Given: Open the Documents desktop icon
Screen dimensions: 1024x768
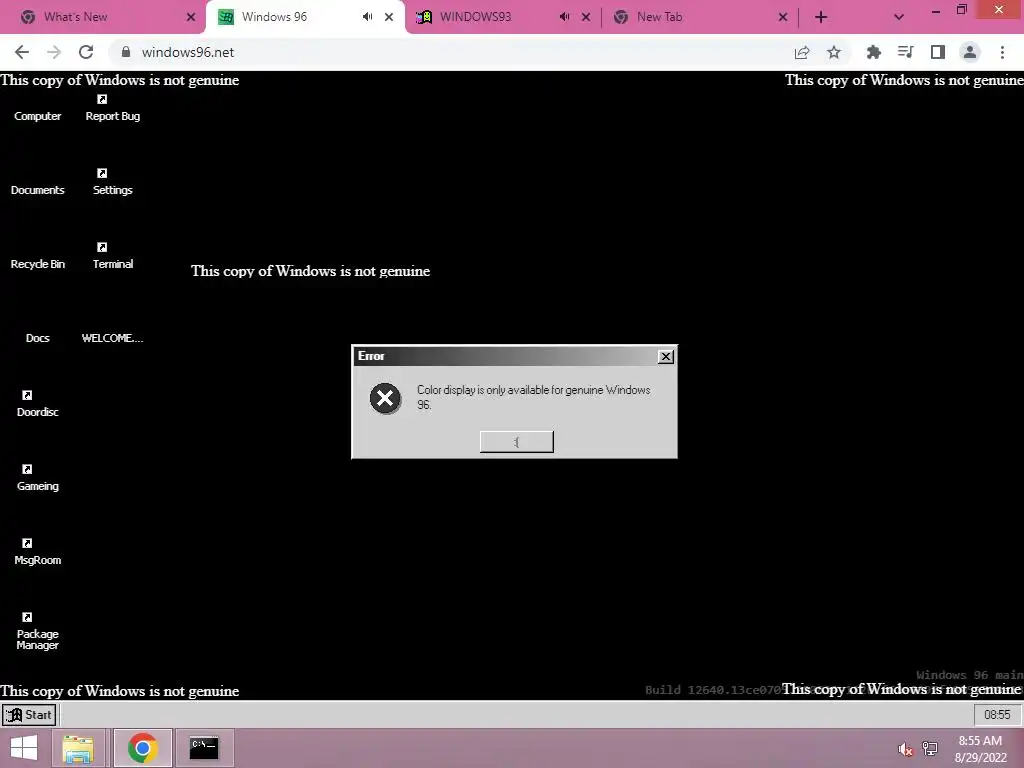Looking at the screenshot, I should pos(37,189).
